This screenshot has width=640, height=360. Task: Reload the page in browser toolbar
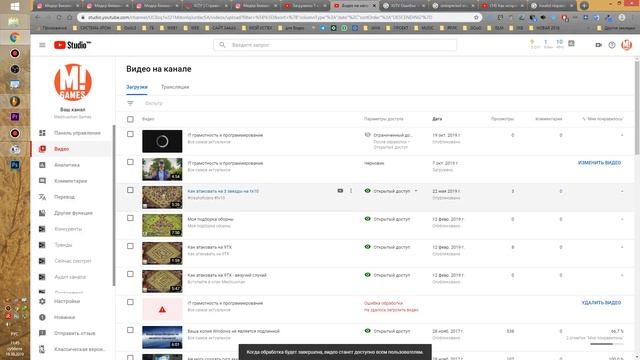pos(59,18)
